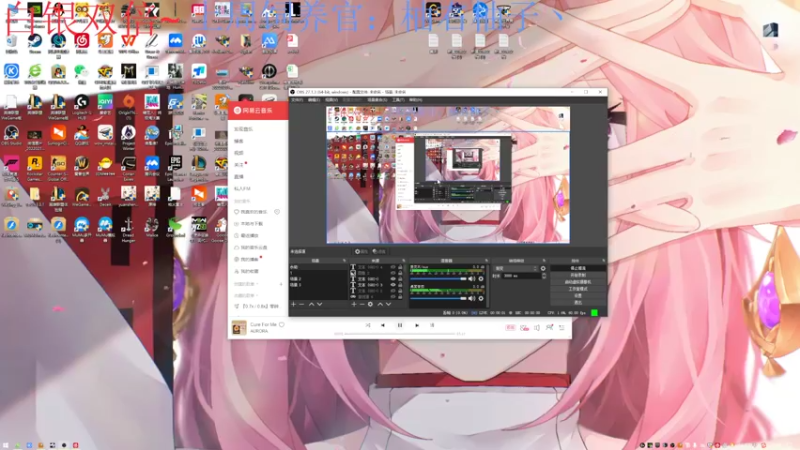
Task: Click the 停止推流 button in OBS controls
Action: click(578, 268)
